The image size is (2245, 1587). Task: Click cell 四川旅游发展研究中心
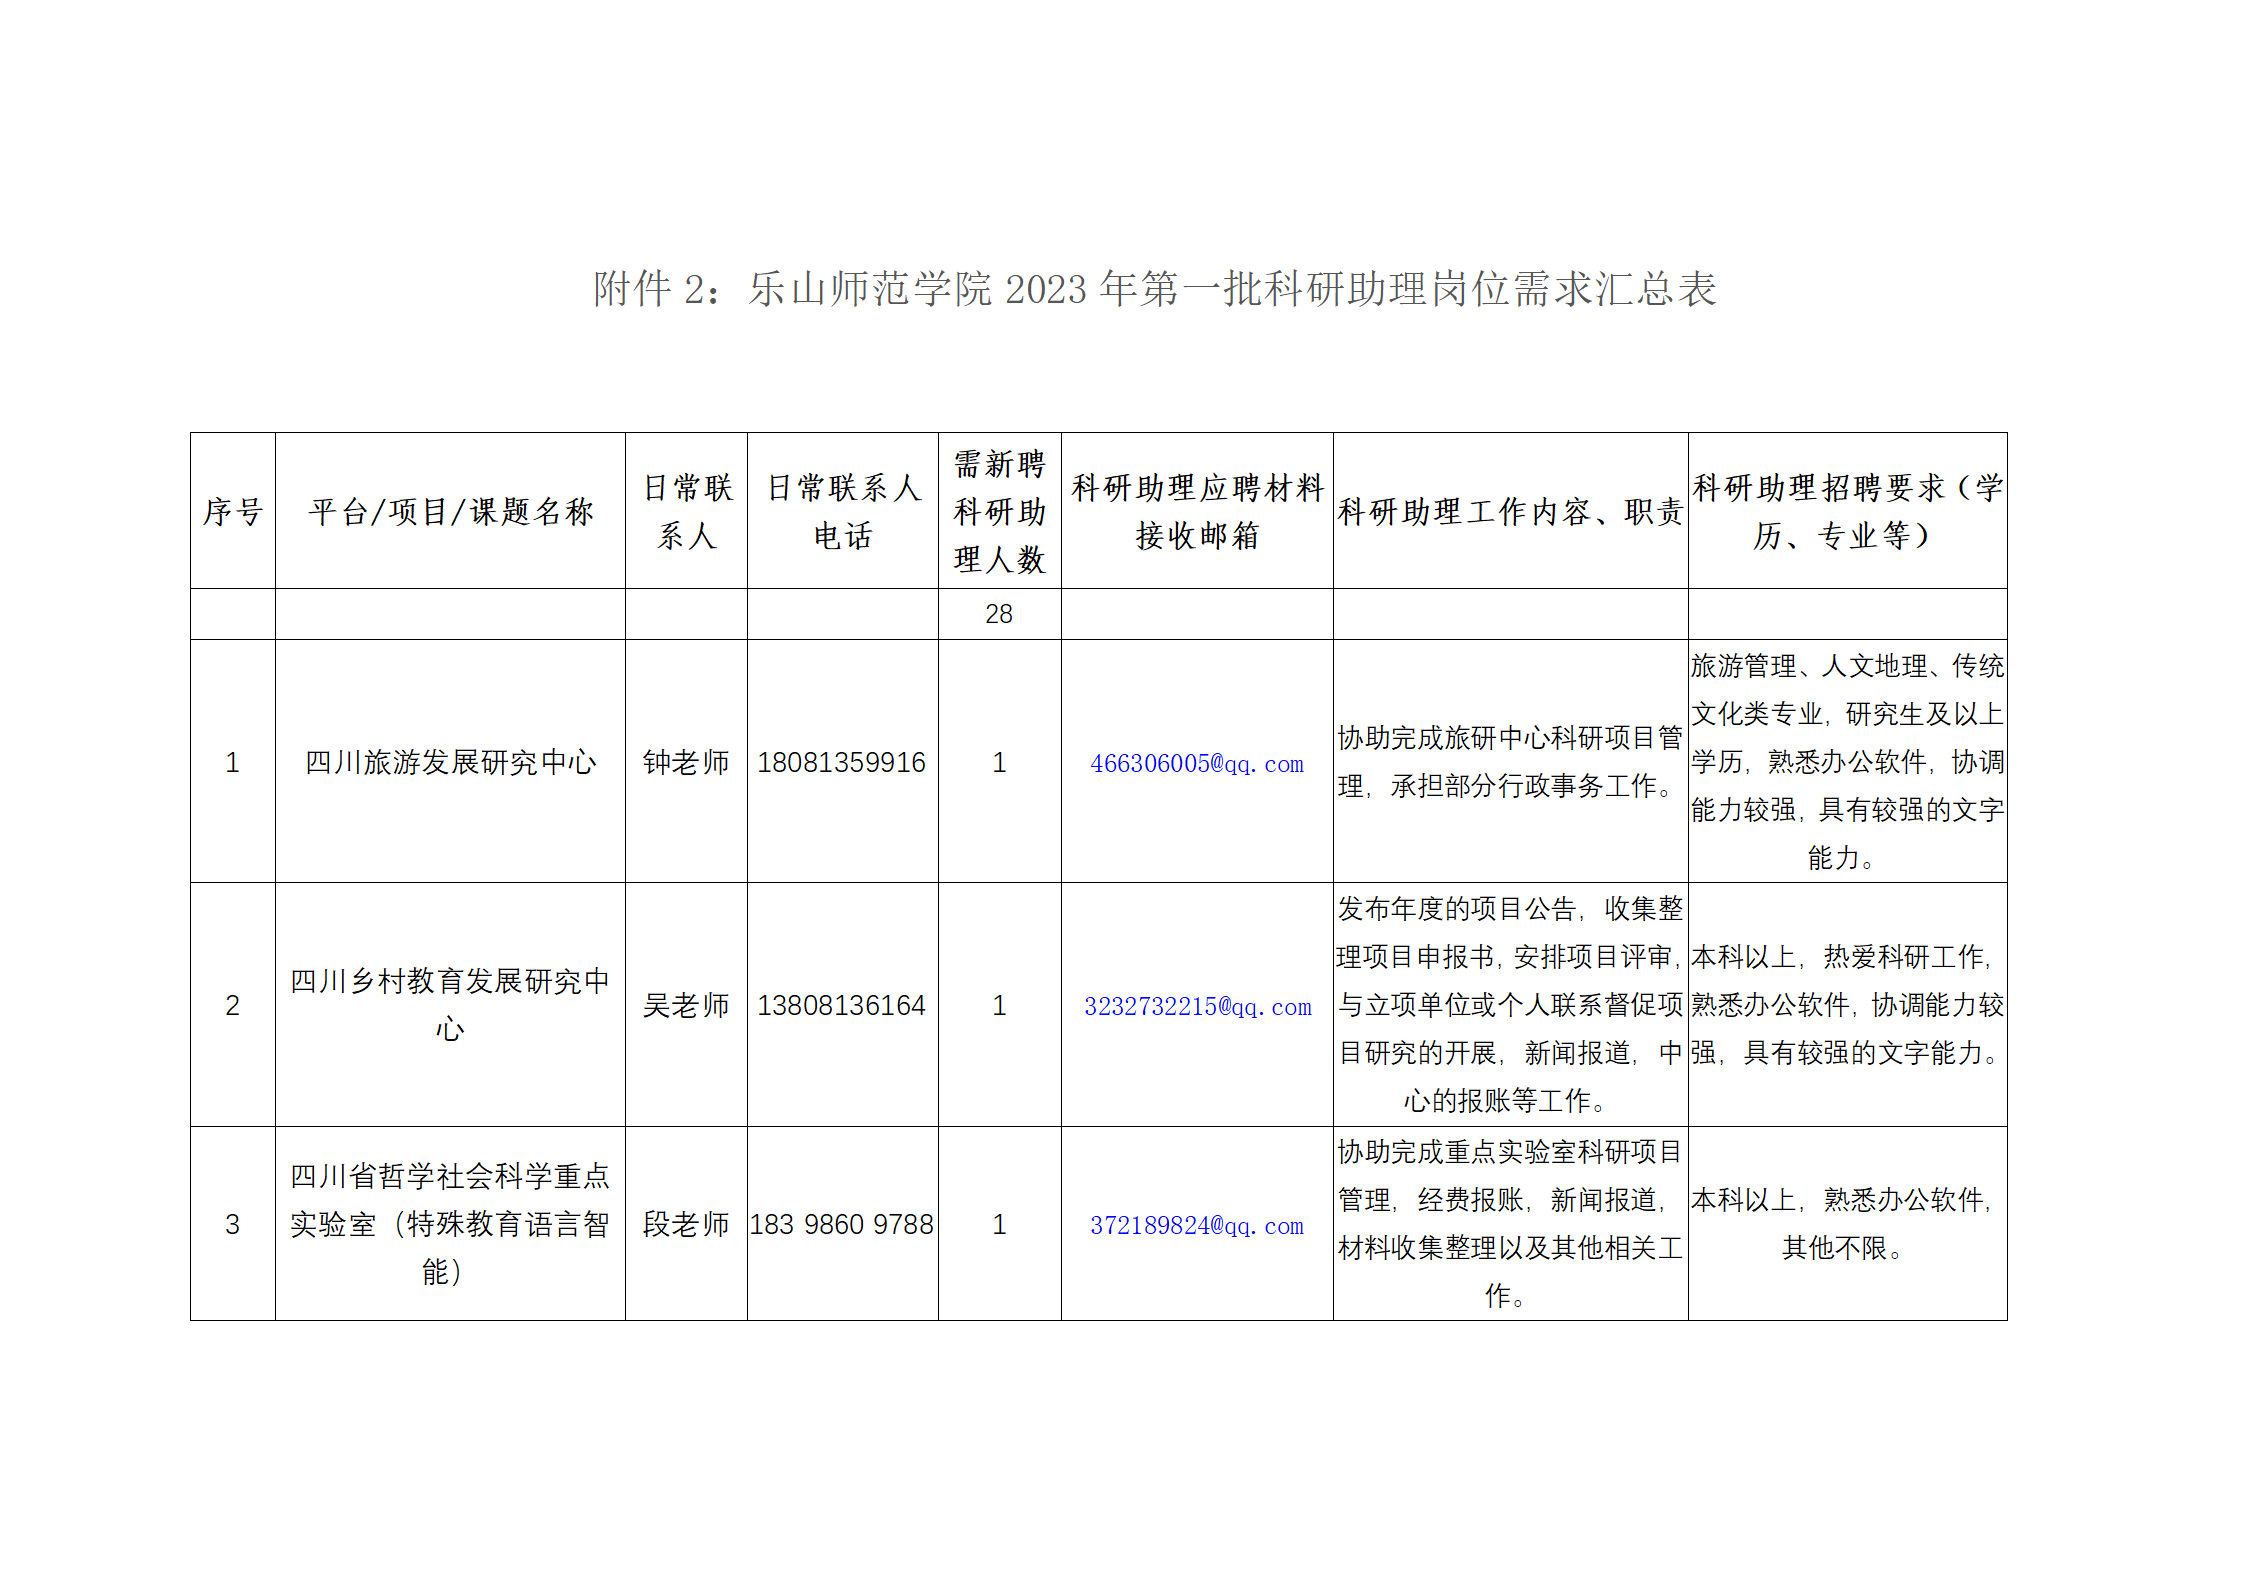(450, 762)
